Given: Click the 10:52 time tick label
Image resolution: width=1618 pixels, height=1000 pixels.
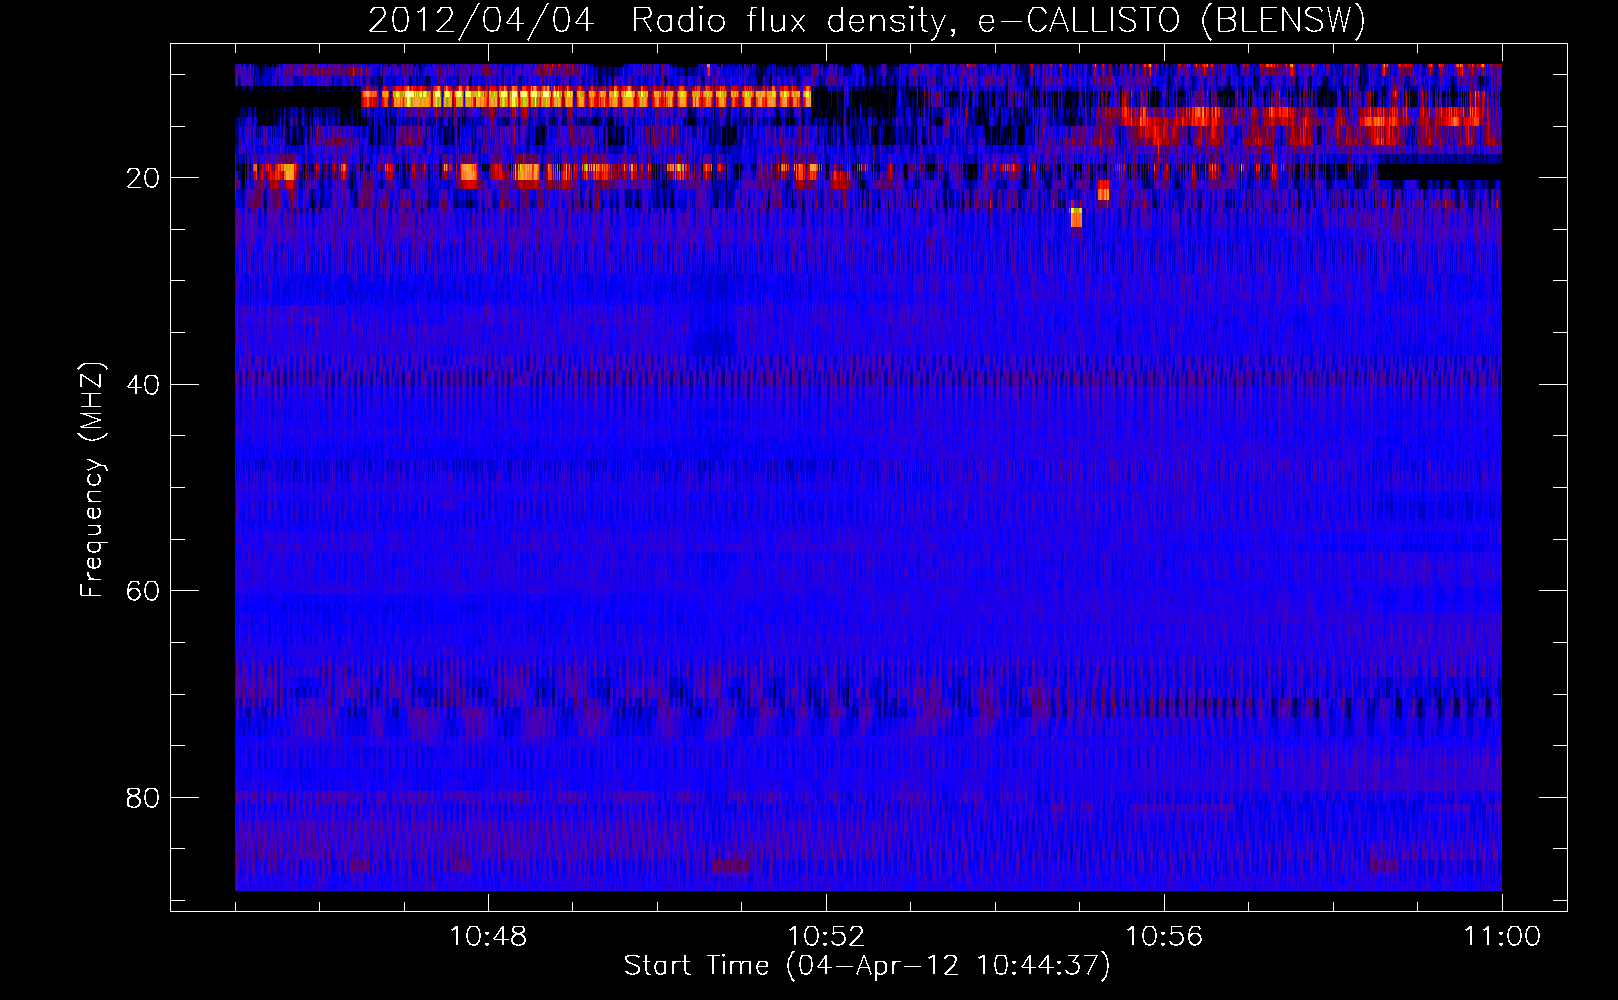Looking at the screenshot, I should 826,937.
